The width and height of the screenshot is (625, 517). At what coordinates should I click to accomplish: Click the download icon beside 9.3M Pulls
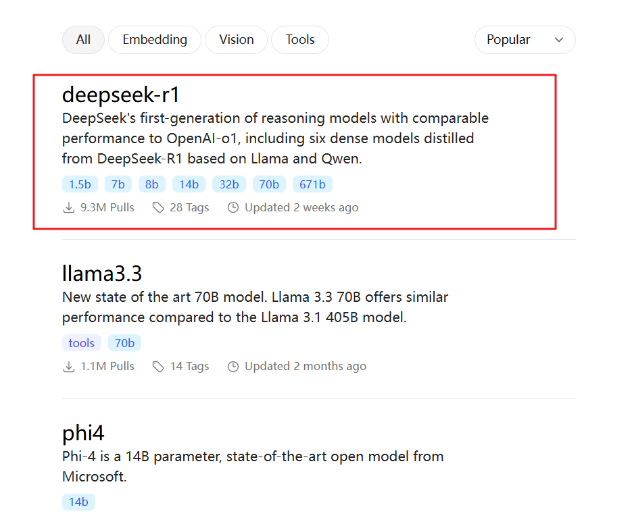point(69,208)
